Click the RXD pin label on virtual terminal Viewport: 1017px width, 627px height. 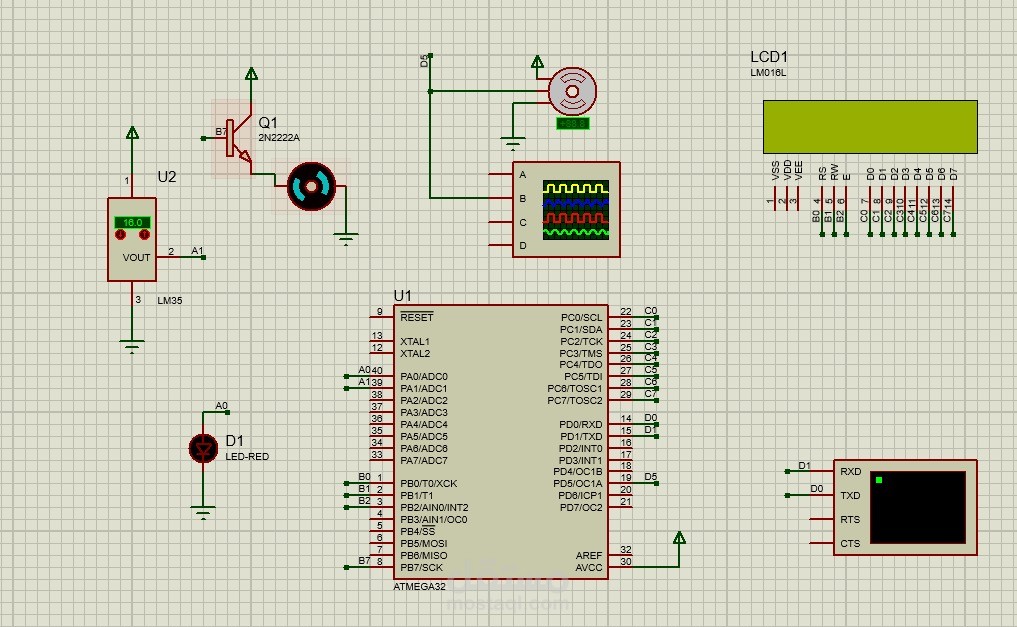(850, 471)
